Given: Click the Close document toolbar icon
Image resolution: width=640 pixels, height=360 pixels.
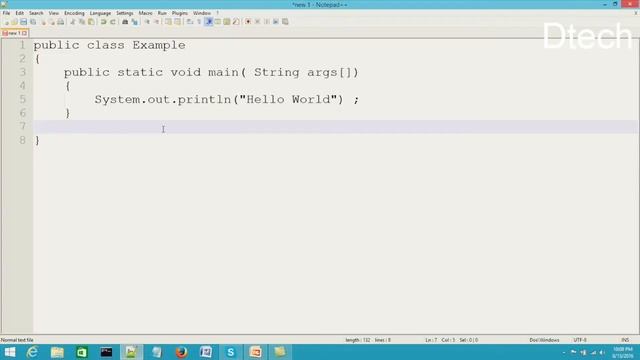Looking at the screenshot, I should tap(43, 22).
